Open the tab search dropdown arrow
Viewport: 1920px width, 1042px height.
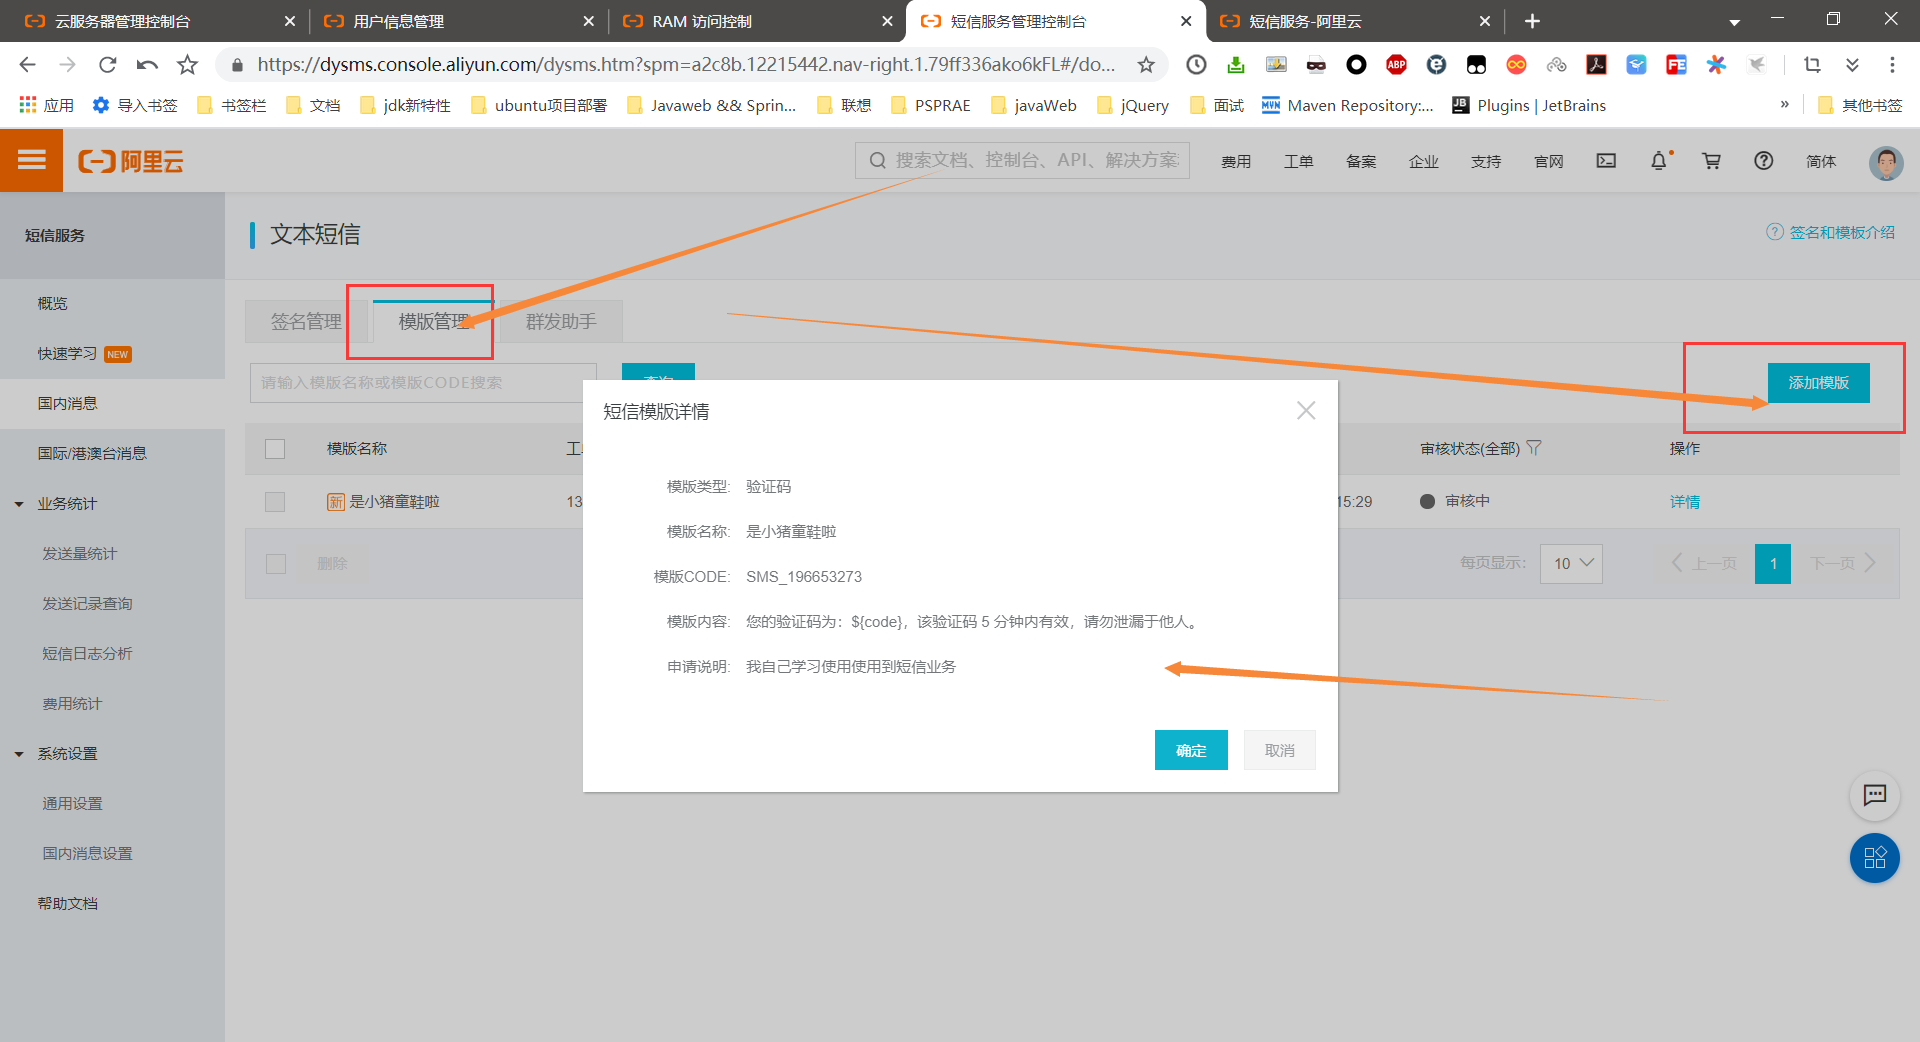point(1735,22)
